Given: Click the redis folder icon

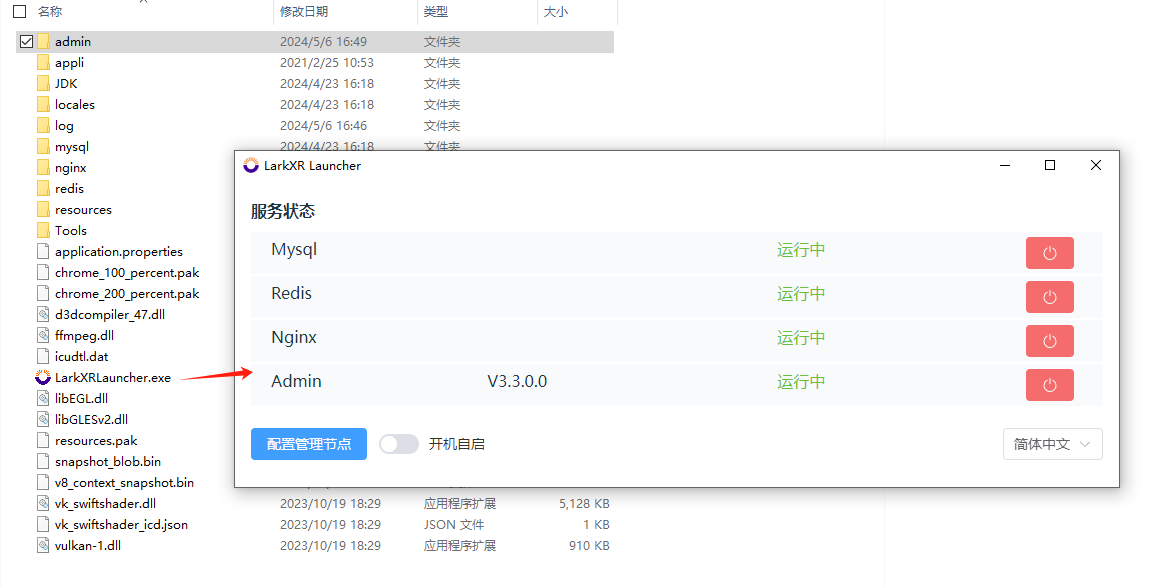Looking at the screenshot, I should click(43, 189).
